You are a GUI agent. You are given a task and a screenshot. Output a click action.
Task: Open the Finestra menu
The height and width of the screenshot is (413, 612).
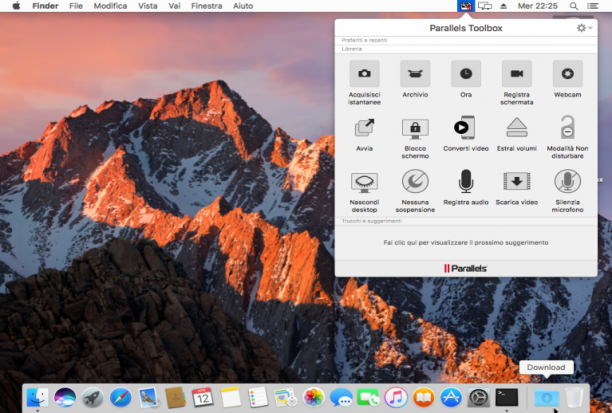click(206, 6)
